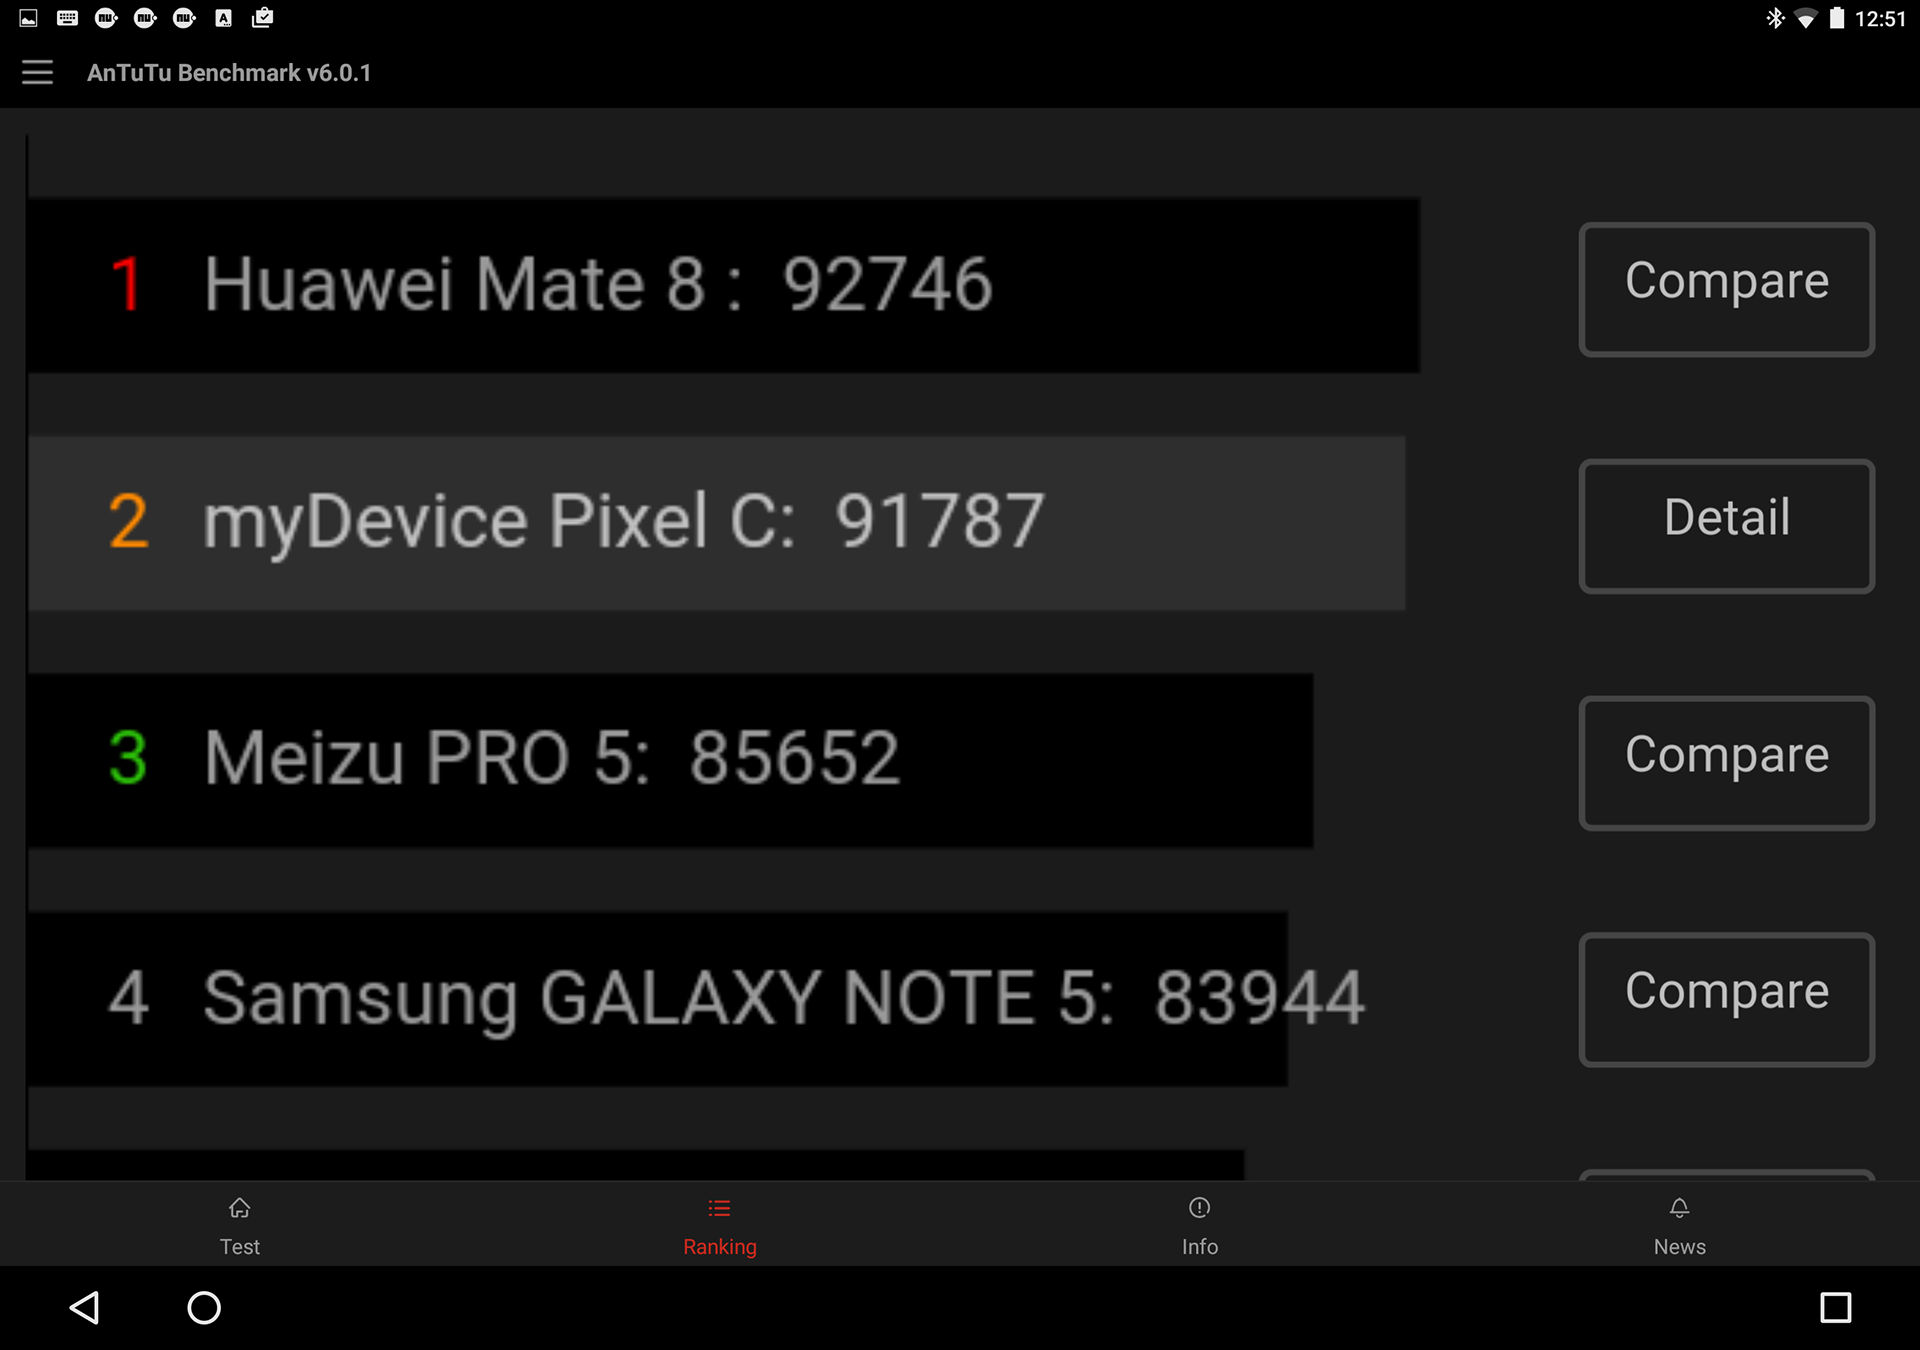
Task: Select the Meizu PRO 5 ranking row
Action: click(x=670, y=760)
